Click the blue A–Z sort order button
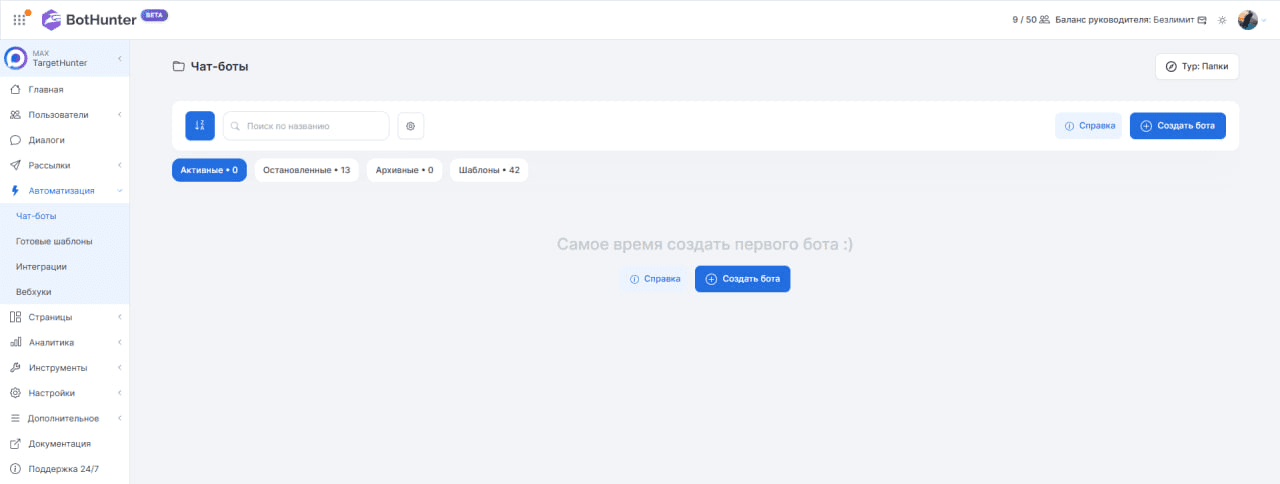The image size is (1280, 484). (x=200, y=126)
